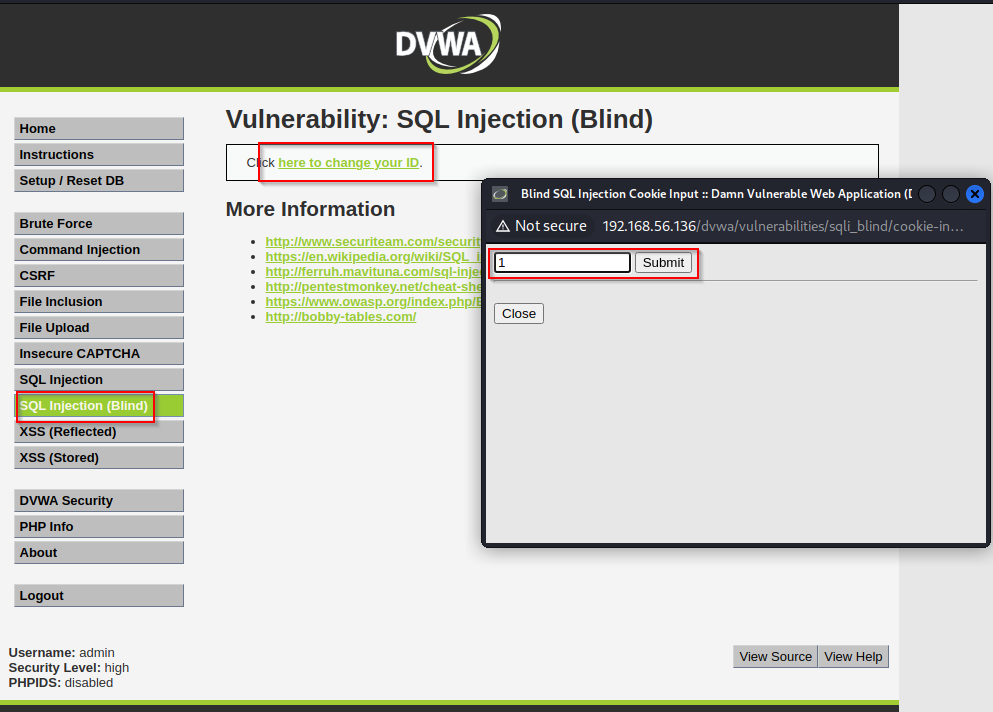This screenshot has width=993, height=712.
Task: Close the Blind SQL Injection popup window
Action: (x=975, y=194)
